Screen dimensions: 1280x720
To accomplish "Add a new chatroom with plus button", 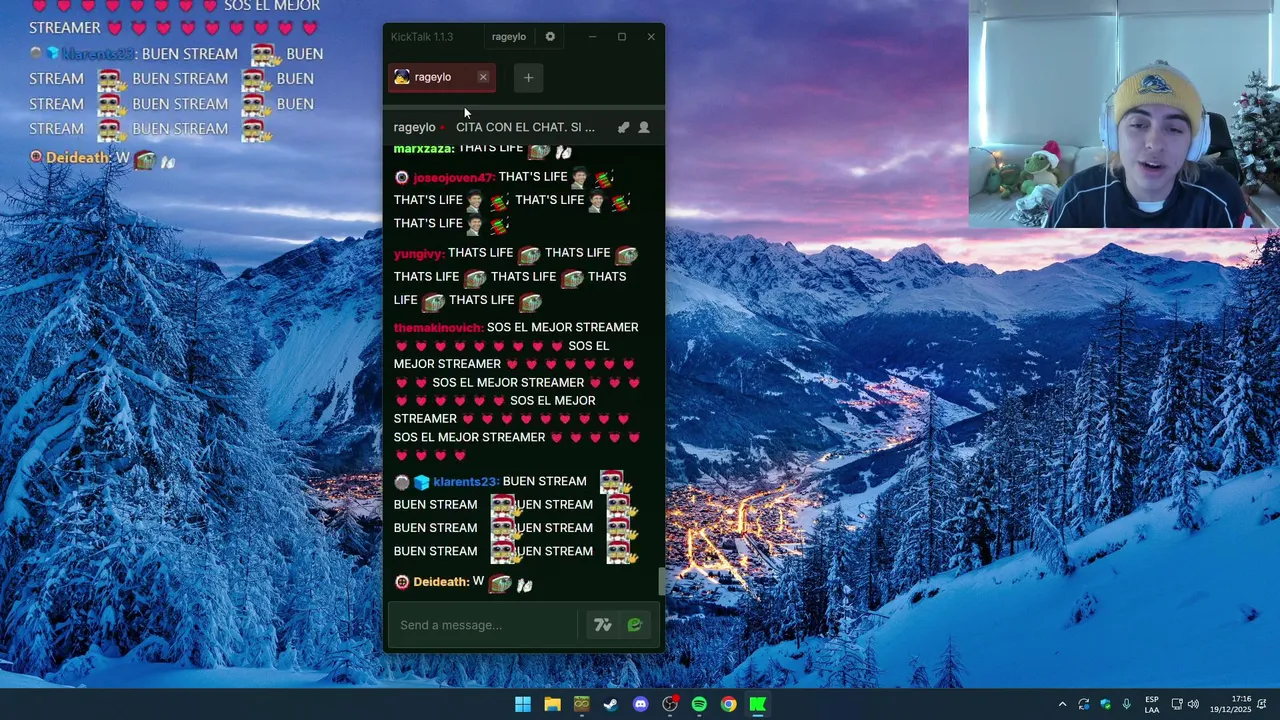I will pyautogui.click(x=528, y=77).
